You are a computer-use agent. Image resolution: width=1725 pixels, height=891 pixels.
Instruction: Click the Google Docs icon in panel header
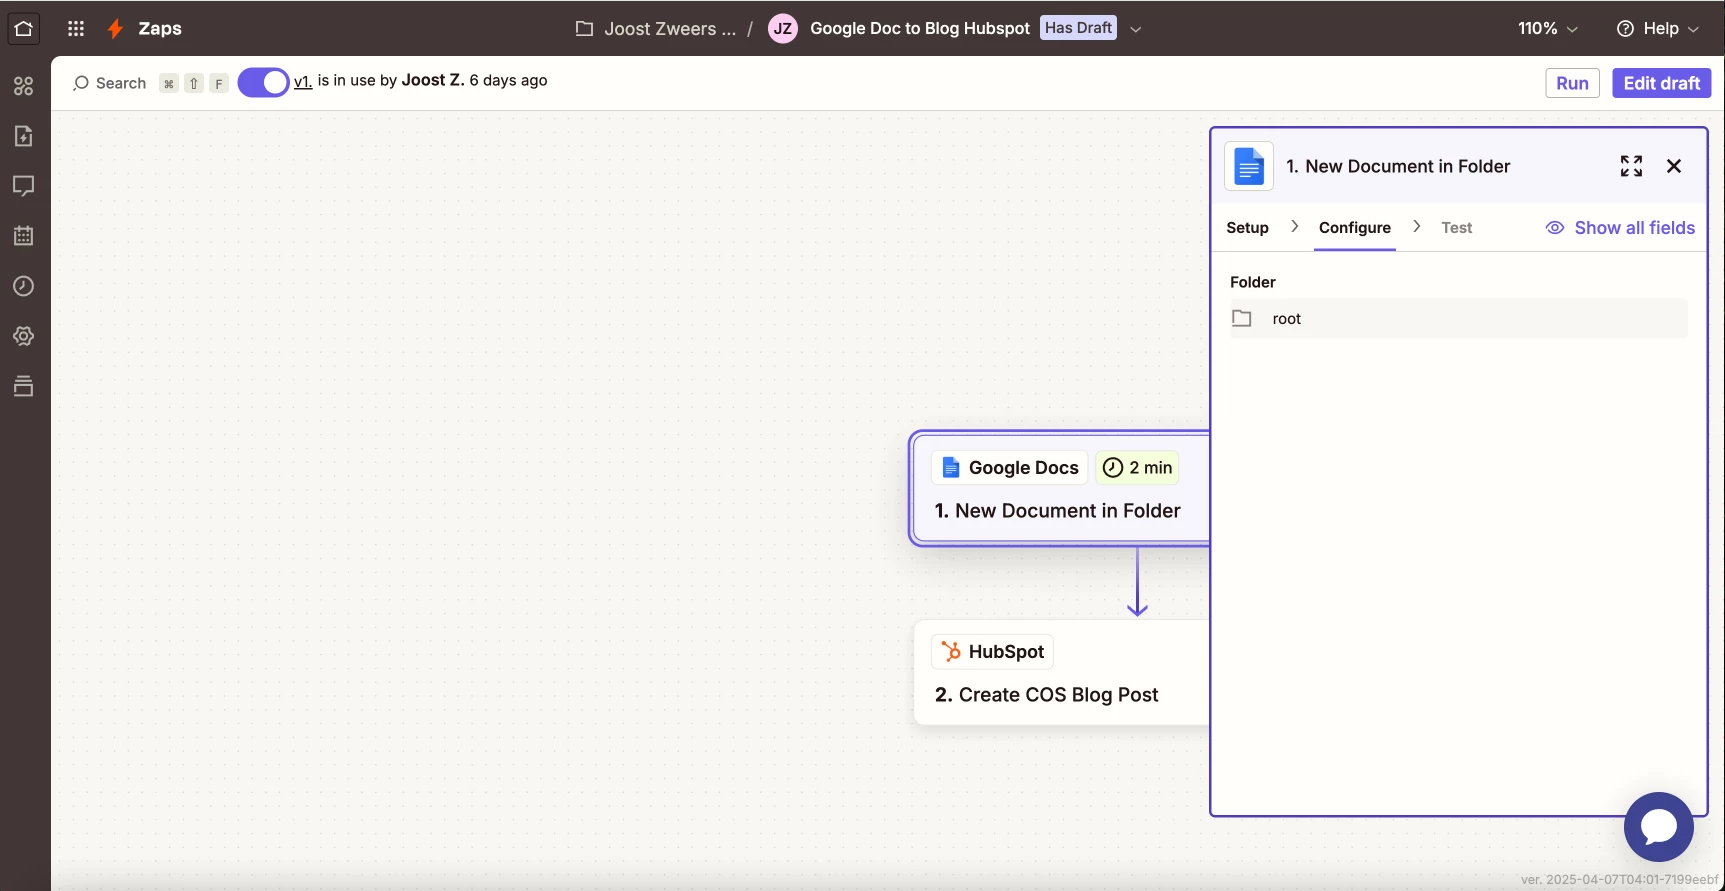[x=1249, y=166]
